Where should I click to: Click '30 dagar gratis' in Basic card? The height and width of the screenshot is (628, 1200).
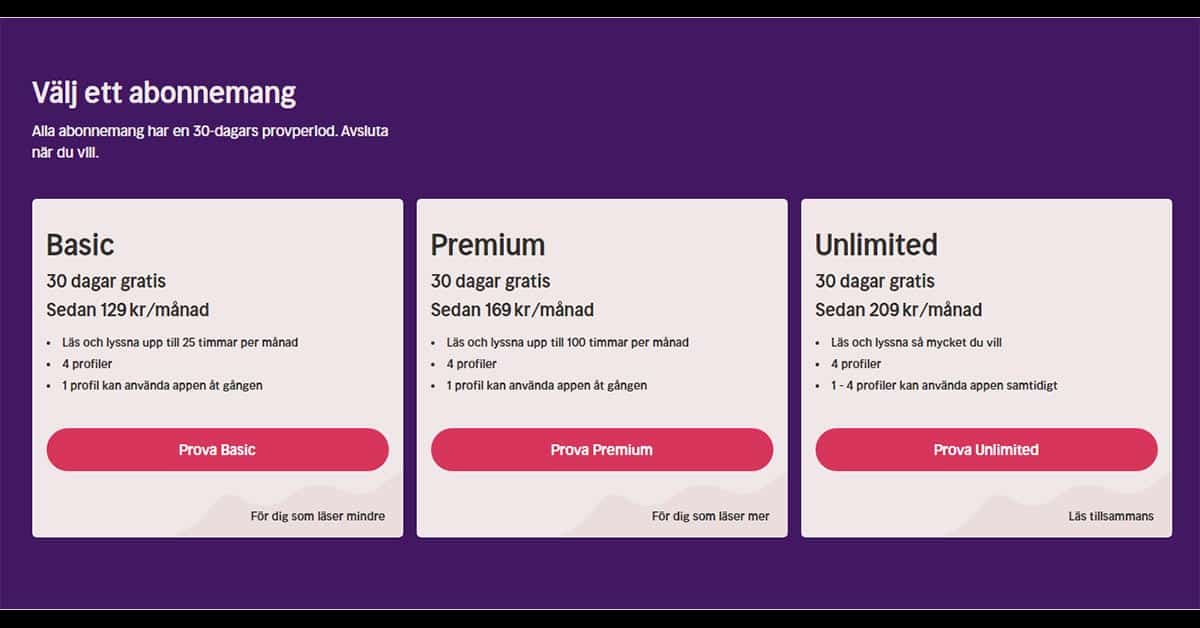click(x=106, y=281)
